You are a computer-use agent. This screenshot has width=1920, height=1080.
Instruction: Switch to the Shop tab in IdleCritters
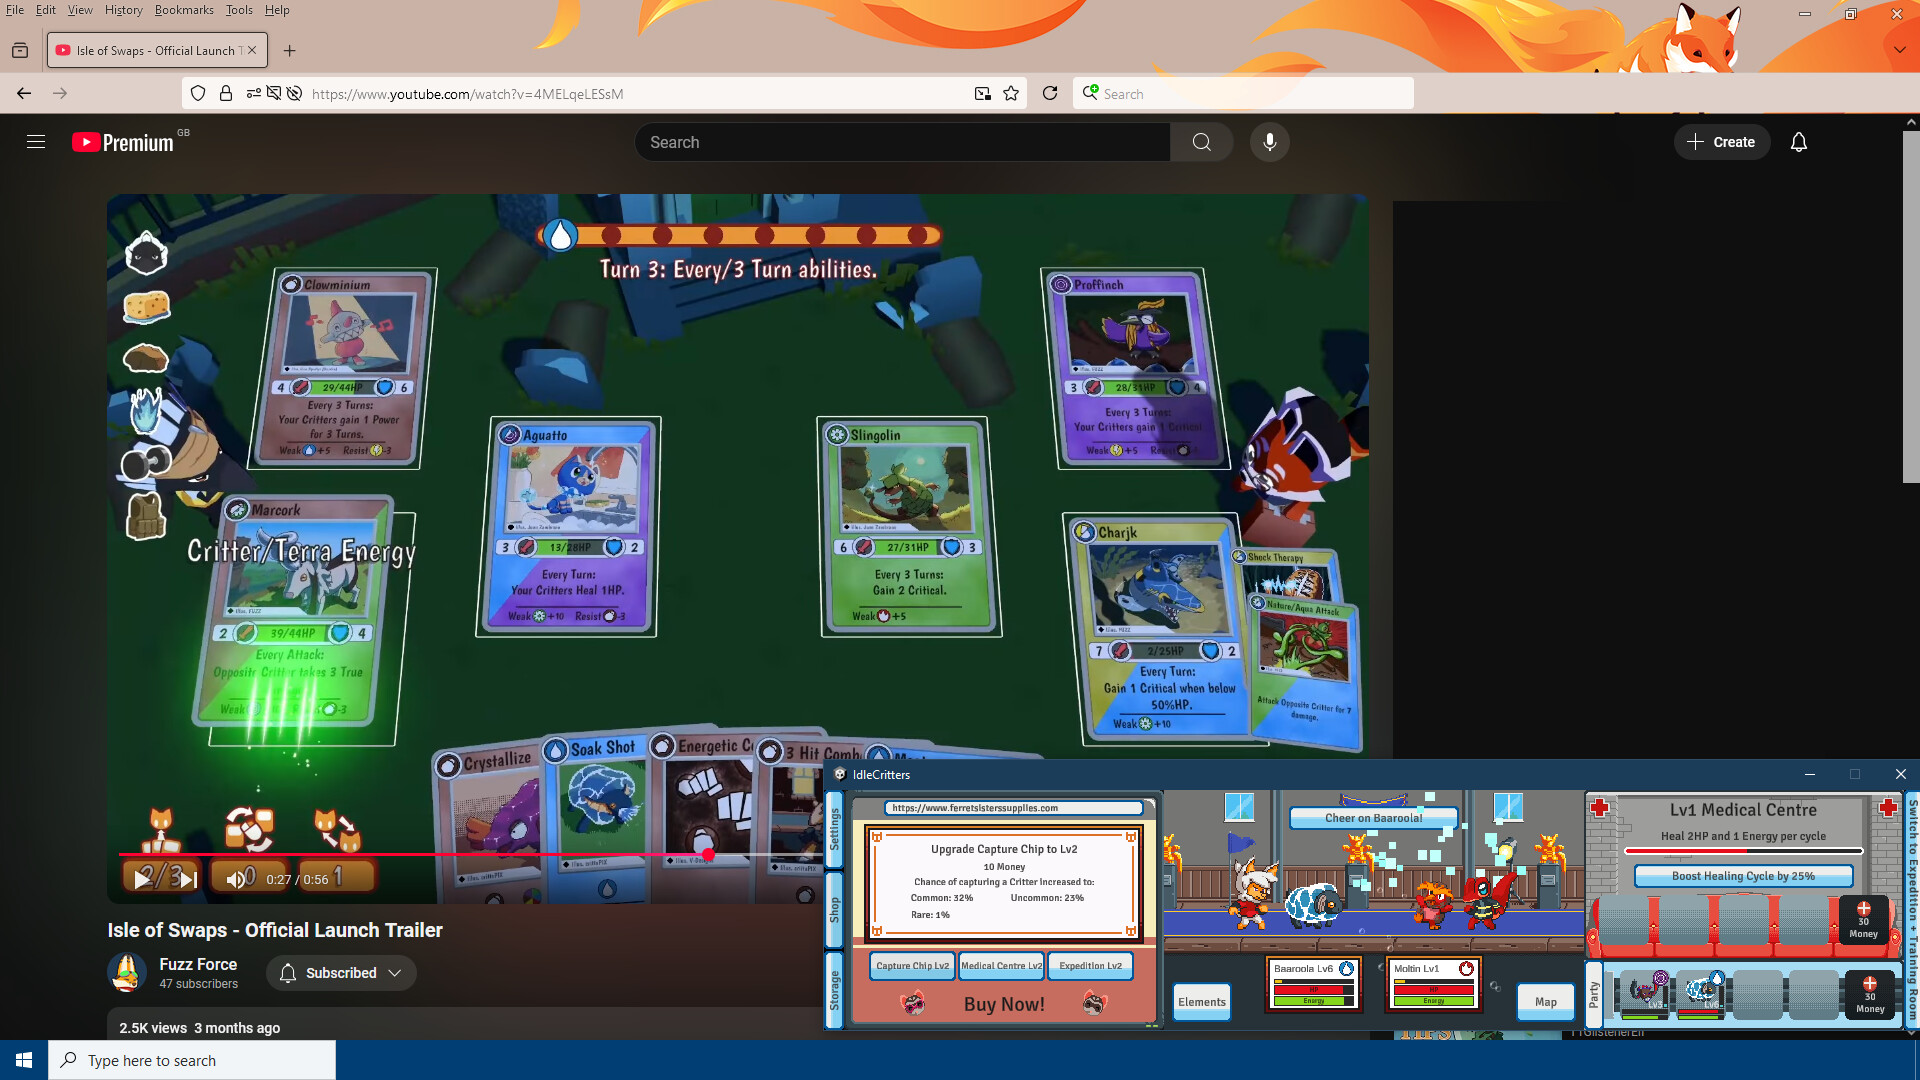pos(836,908)
